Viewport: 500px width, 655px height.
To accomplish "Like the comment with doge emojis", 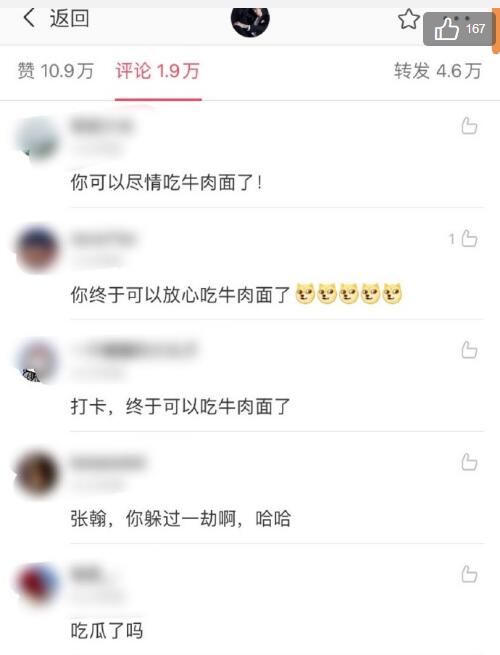I will (469, 239).
